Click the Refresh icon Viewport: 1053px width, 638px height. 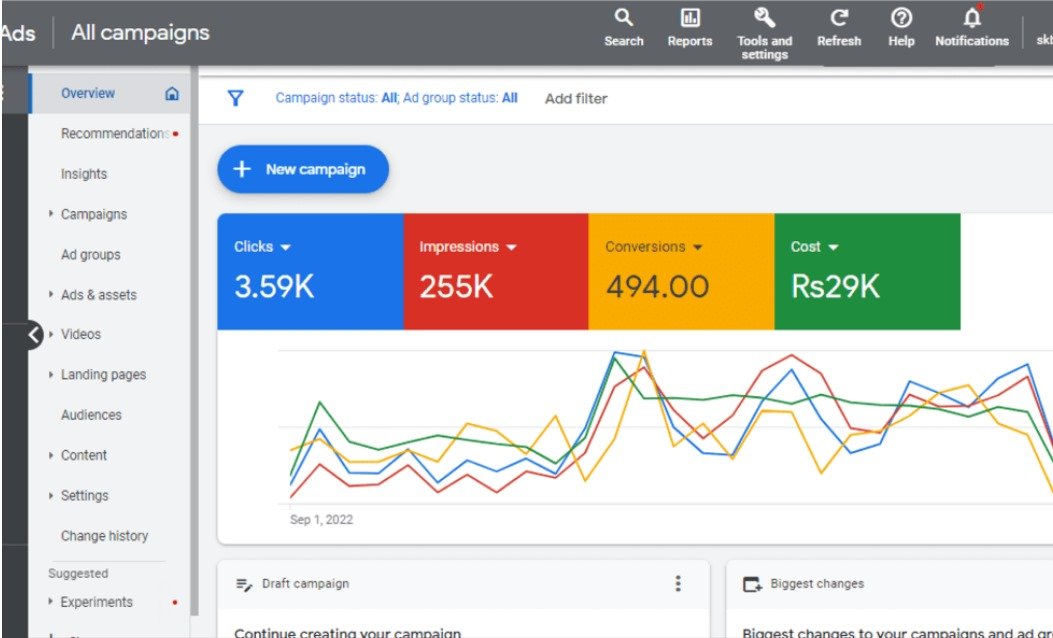(x=839, y=19)
